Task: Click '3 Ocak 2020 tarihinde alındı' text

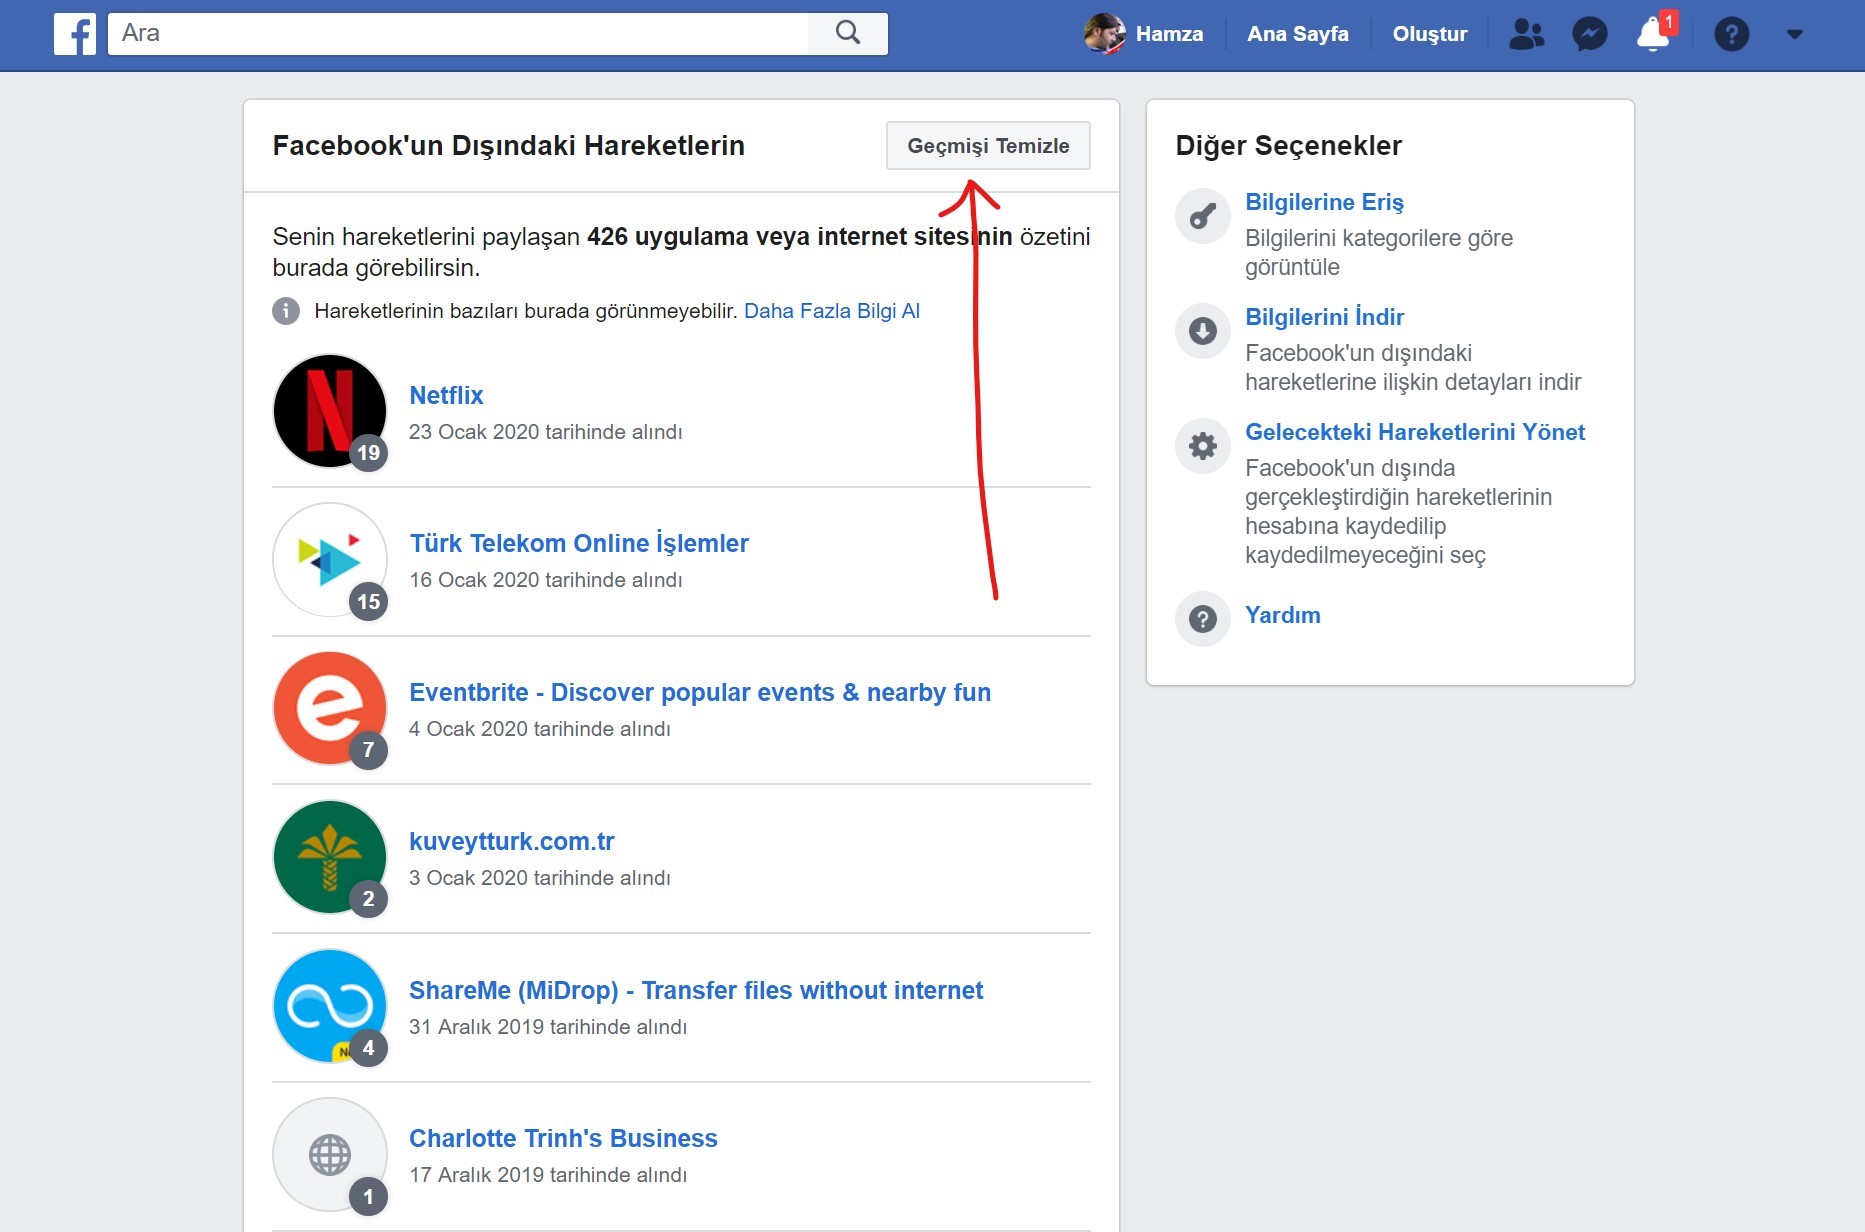Action: pos(539,878)
